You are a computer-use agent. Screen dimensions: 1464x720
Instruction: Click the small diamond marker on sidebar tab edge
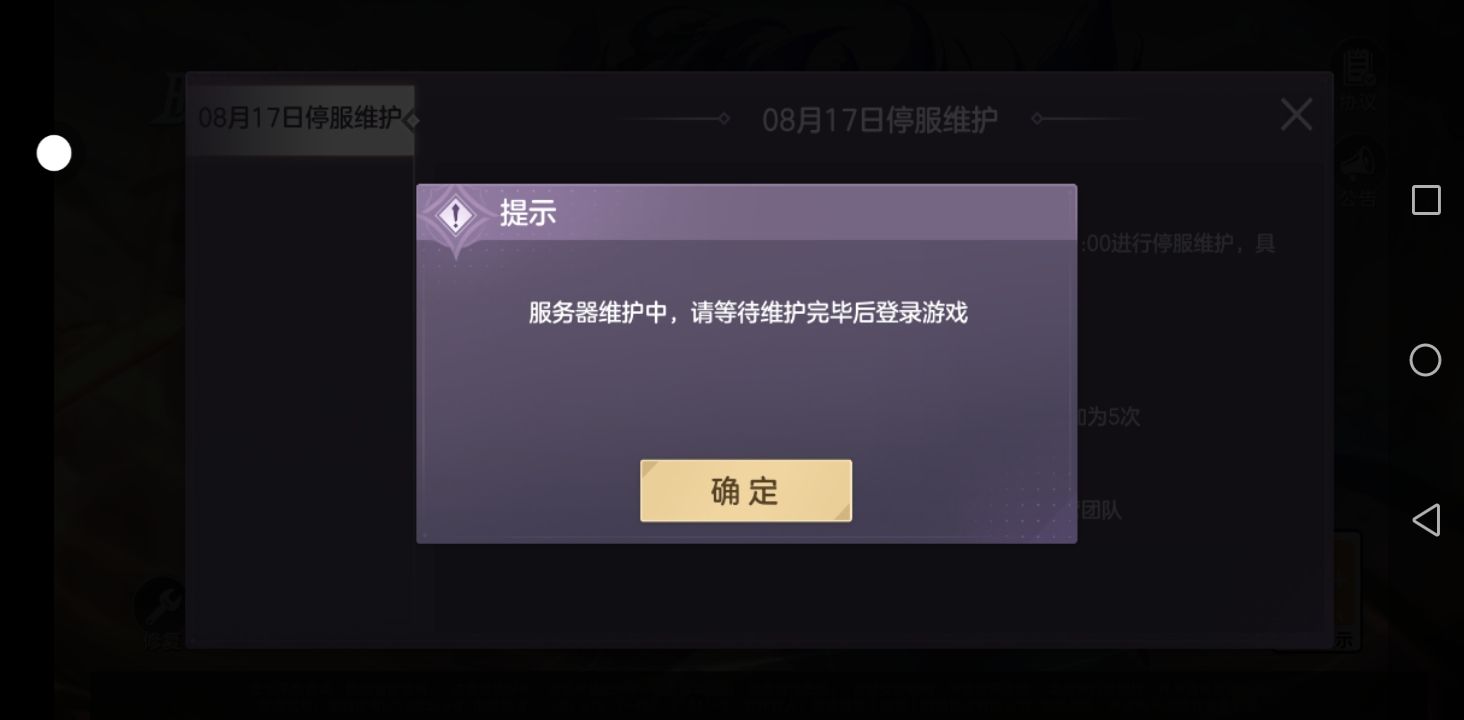(411, 120)
